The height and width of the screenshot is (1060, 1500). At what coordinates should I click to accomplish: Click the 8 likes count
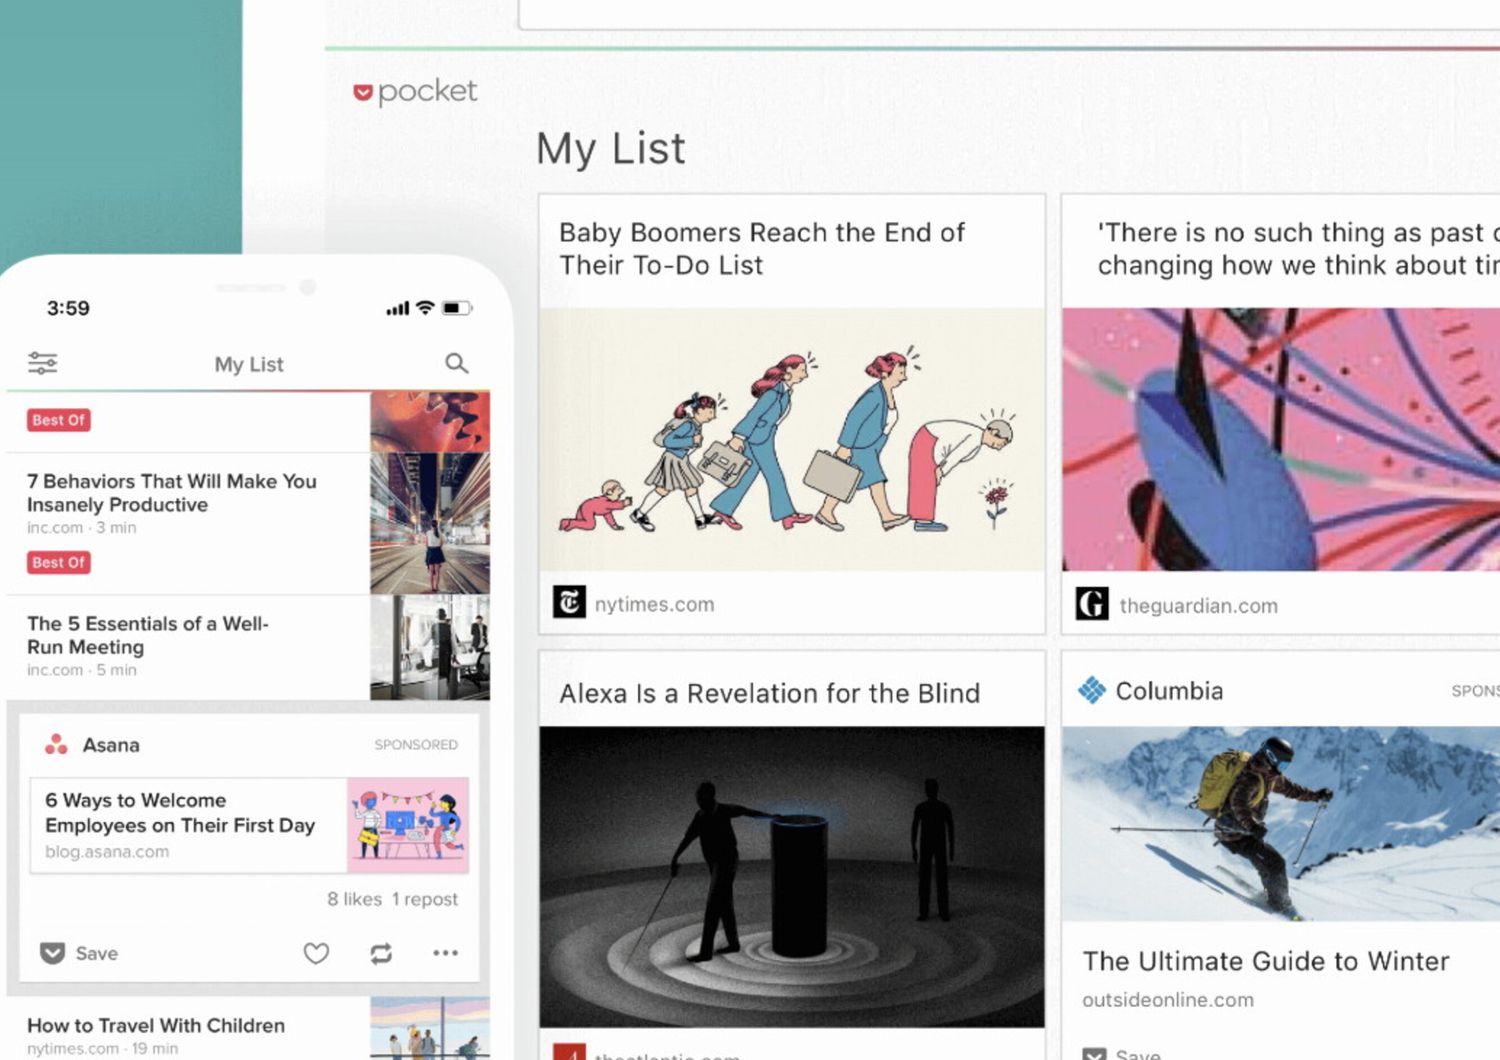tap(354, 899)
